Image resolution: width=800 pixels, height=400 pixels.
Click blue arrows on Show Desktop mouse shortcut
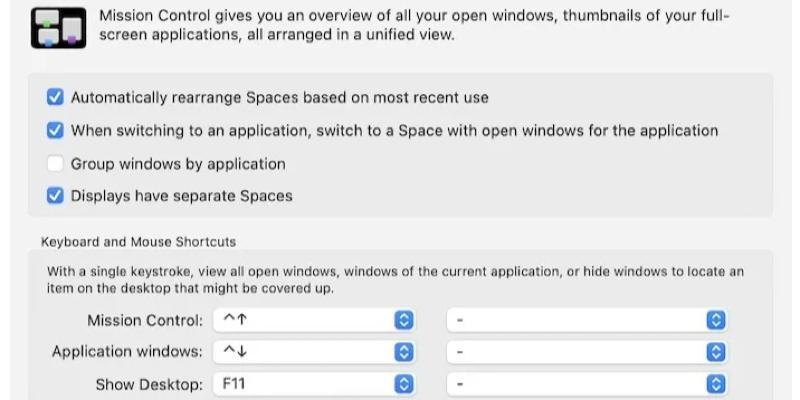716,384
